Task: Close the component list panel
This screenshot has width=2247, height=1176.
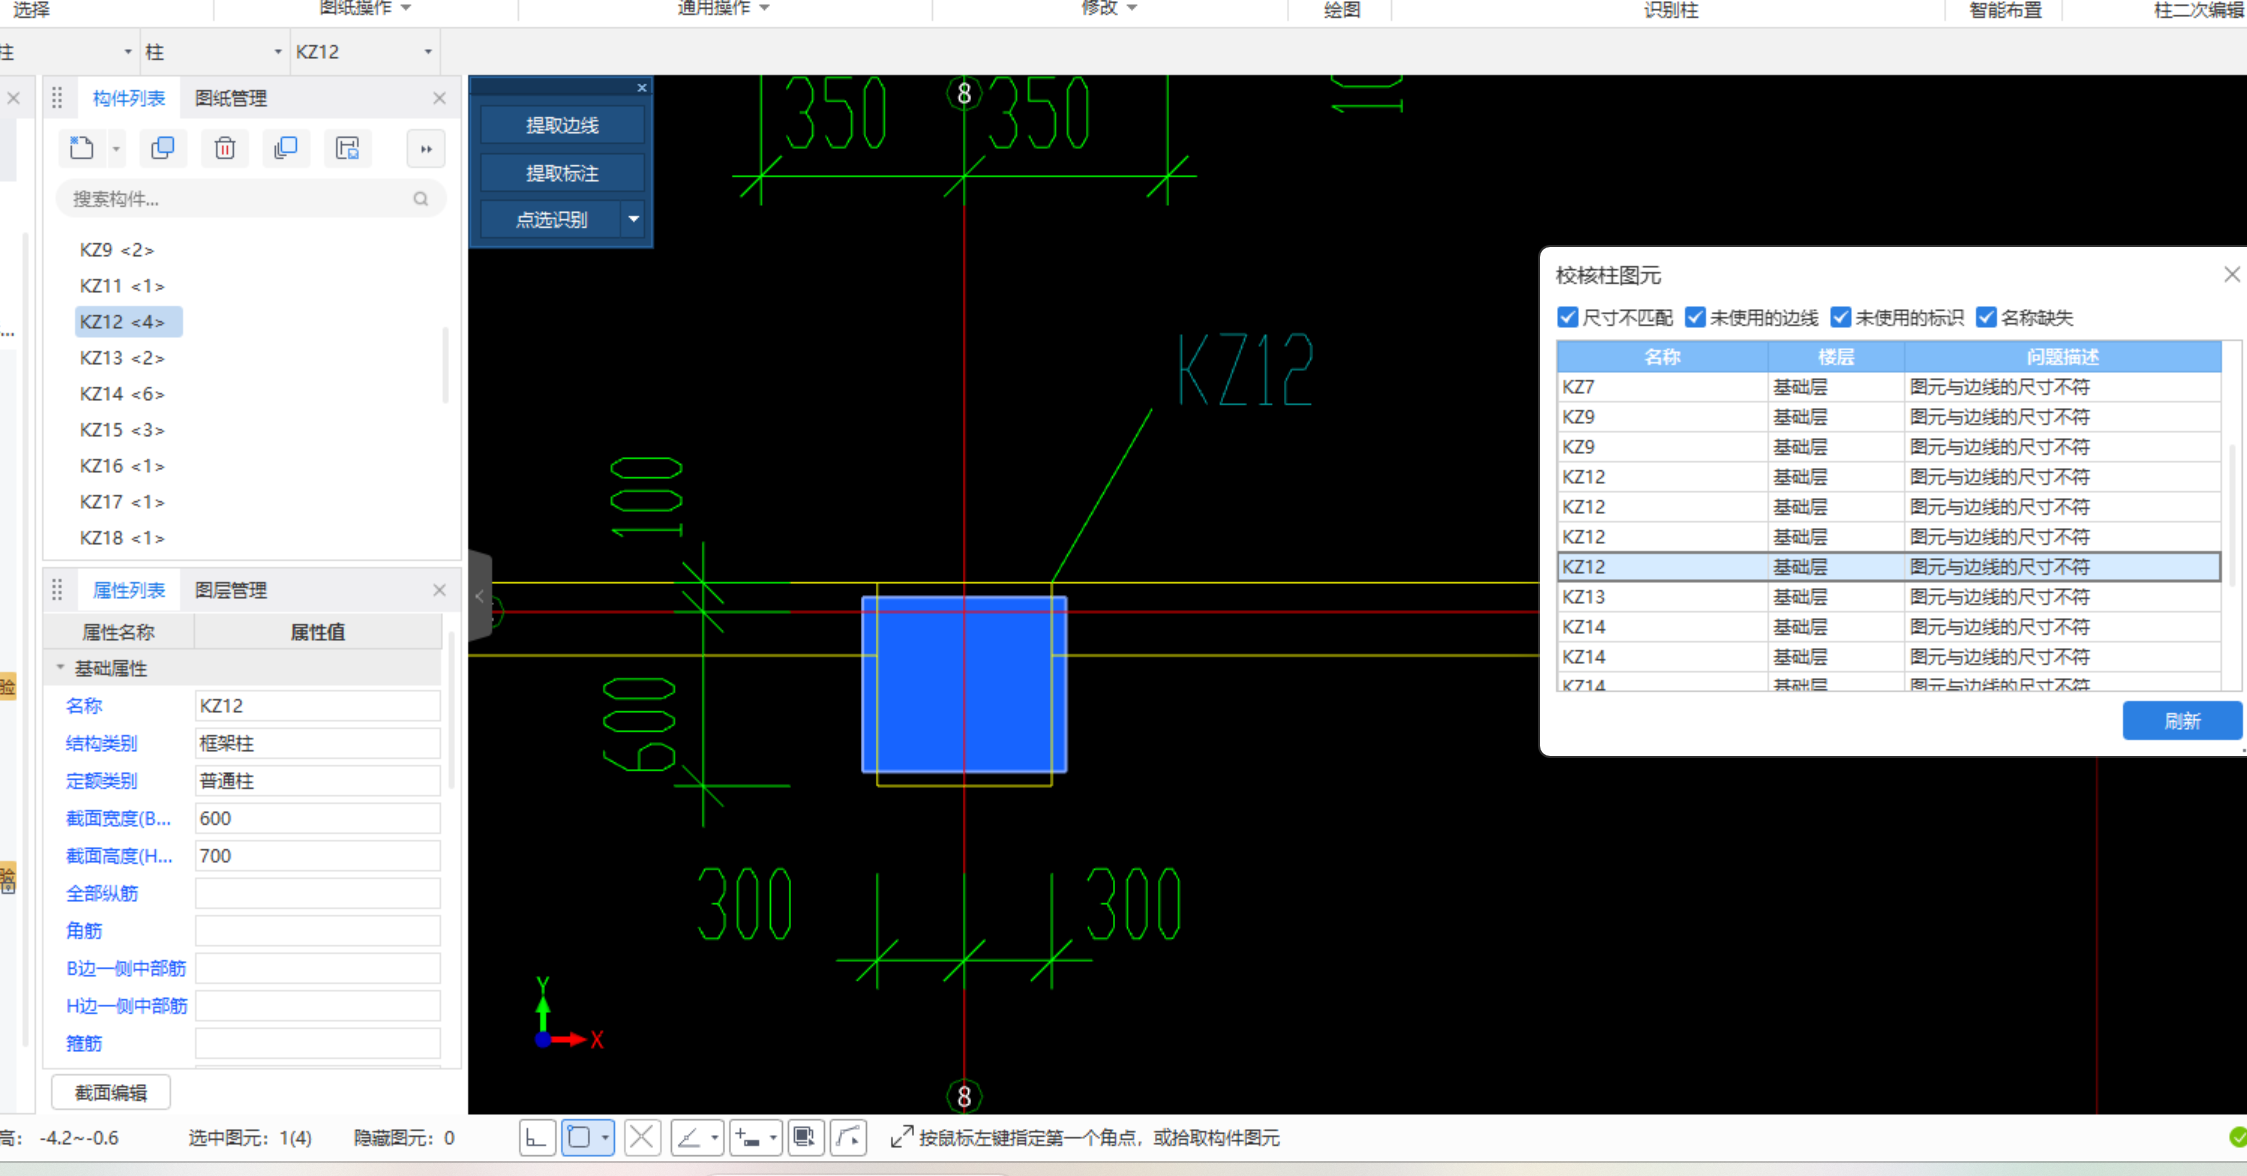Action: coord(439,98)
